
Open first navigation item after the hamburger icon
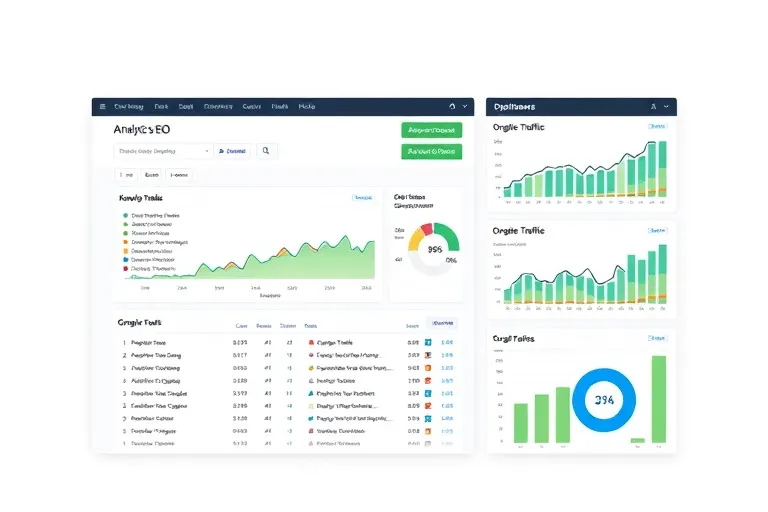129,106
